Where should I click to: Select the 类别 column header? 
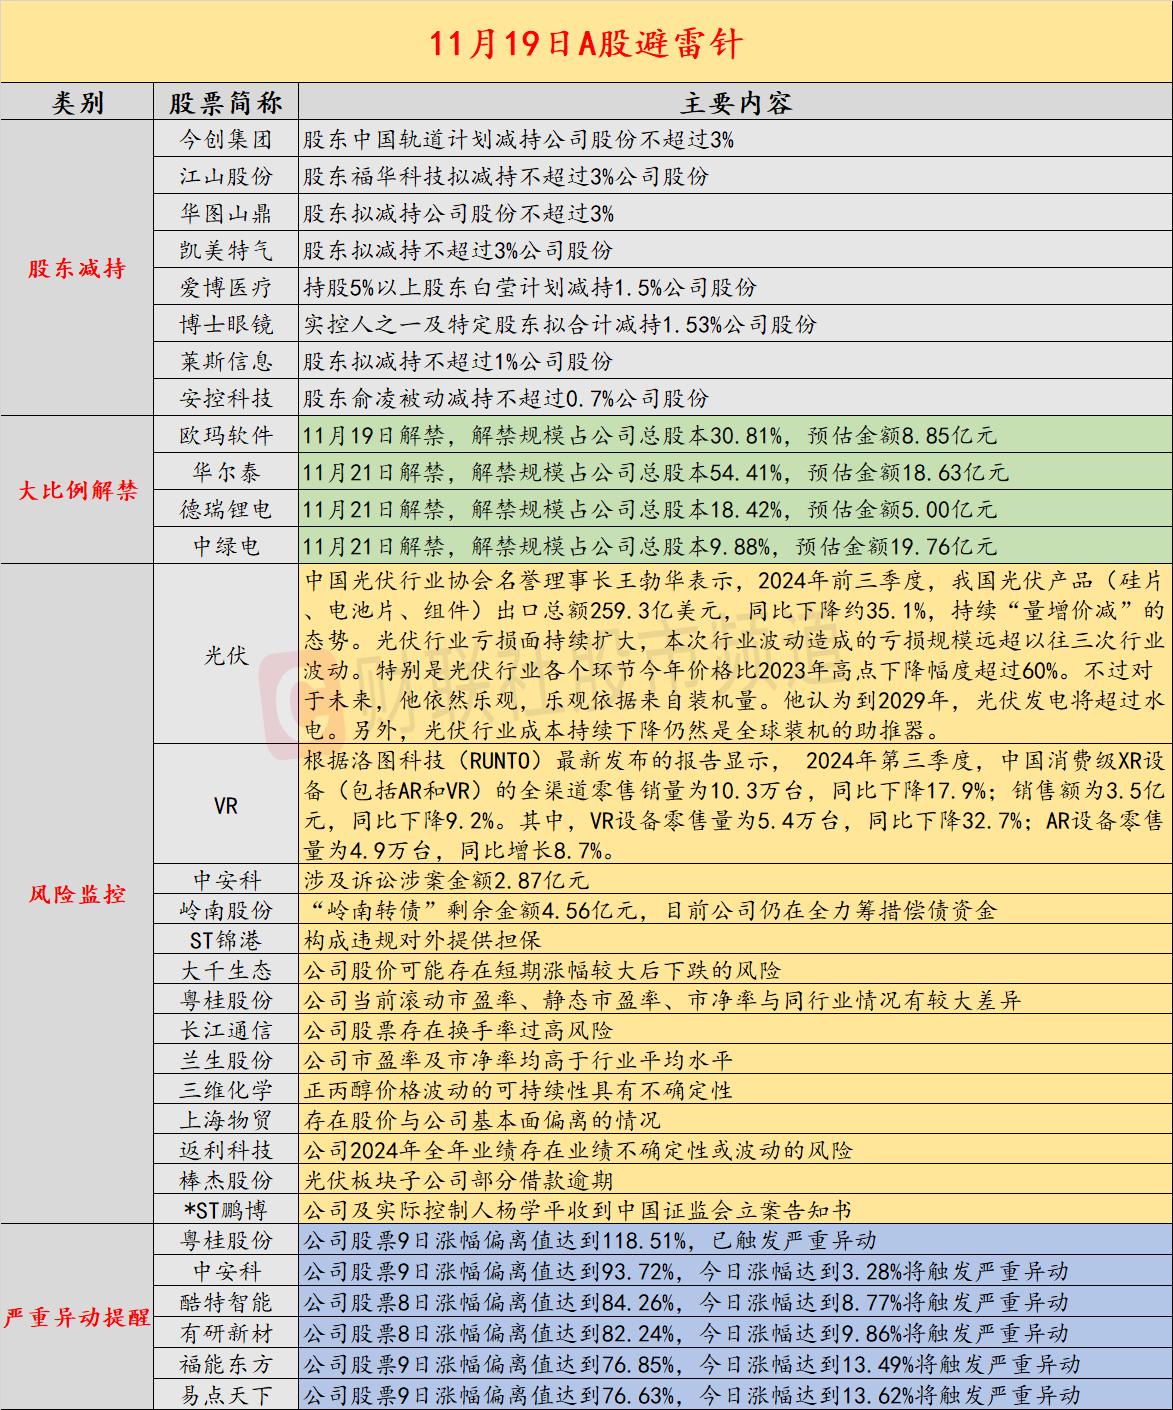(77, 103)
